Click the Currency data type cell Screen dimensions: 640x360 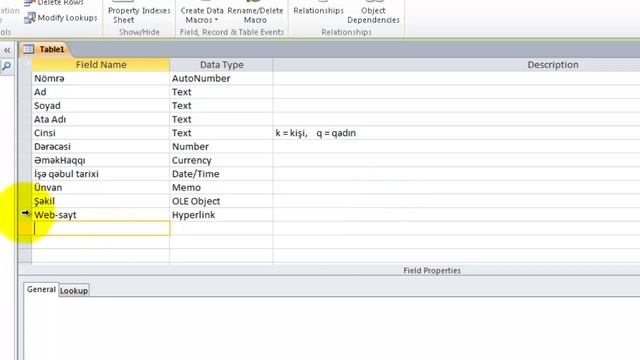[221, 160]
